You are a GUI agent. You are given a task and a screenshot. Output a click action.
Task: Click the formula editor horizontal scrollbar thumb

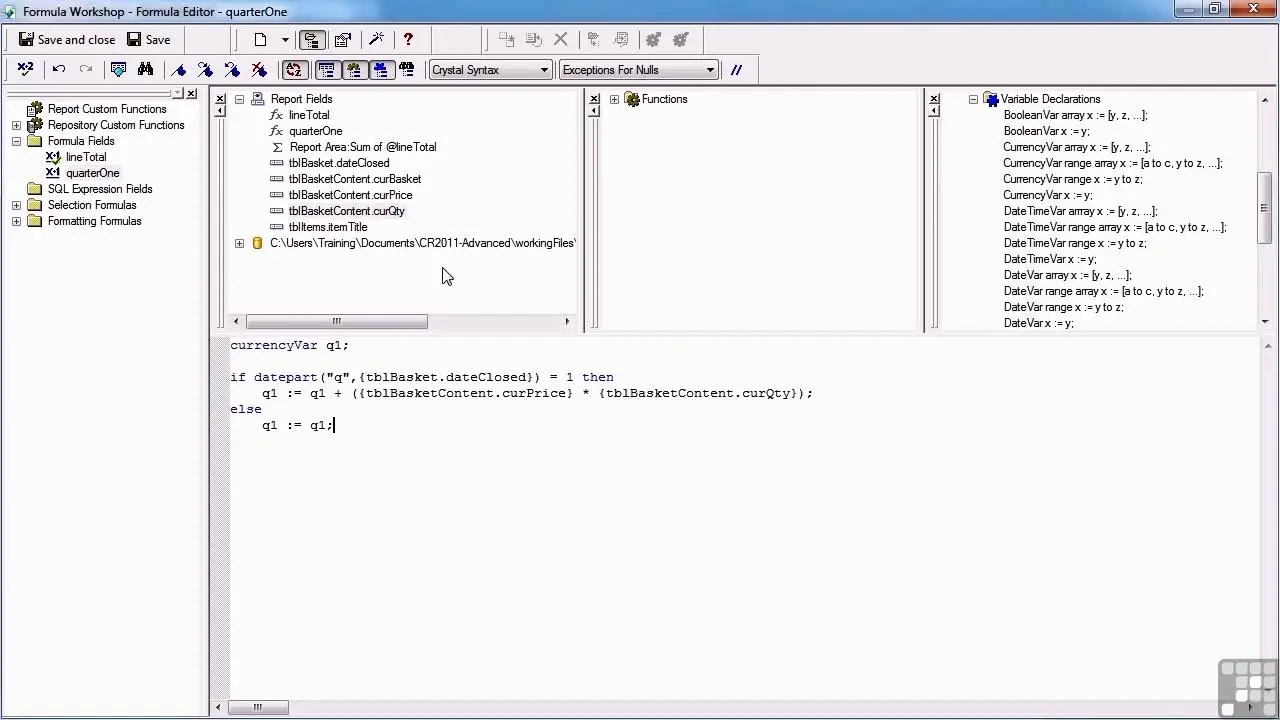coord(257,707)
